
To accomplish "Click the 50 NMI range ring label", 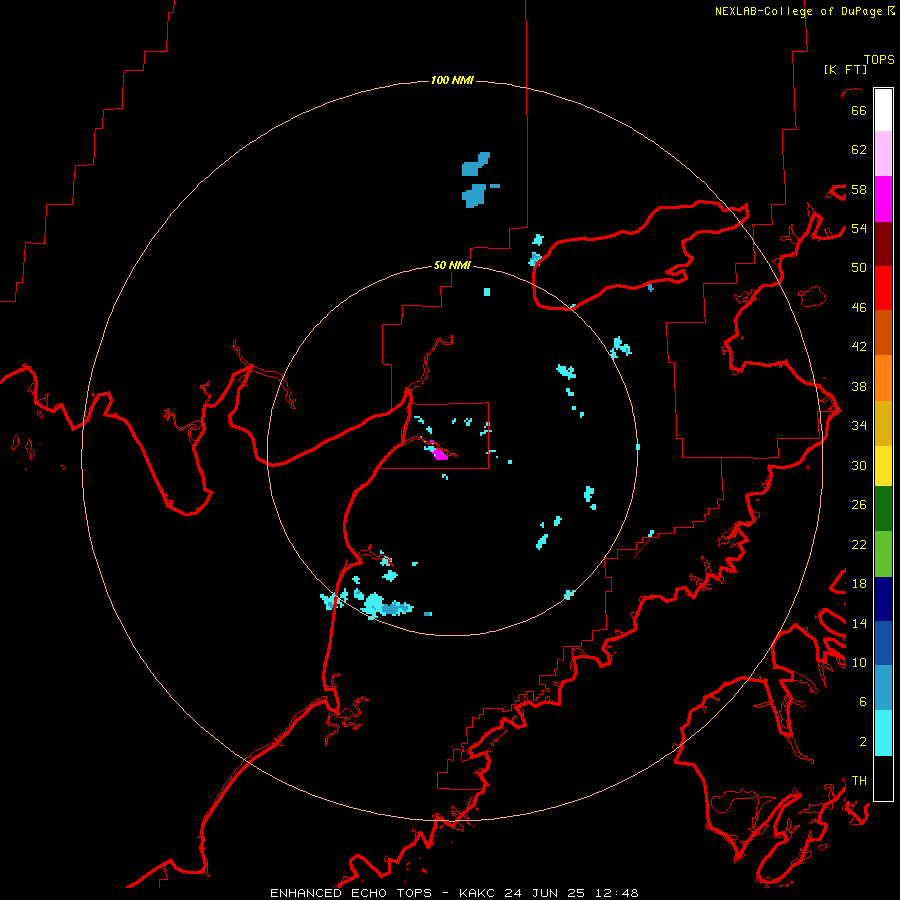I will pos(452,265).
